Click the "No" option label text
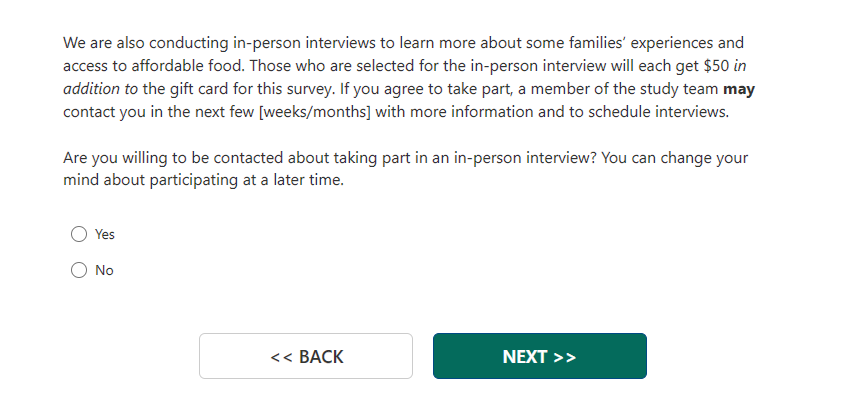The image size is (851, 417). click(x=104, y=270)
